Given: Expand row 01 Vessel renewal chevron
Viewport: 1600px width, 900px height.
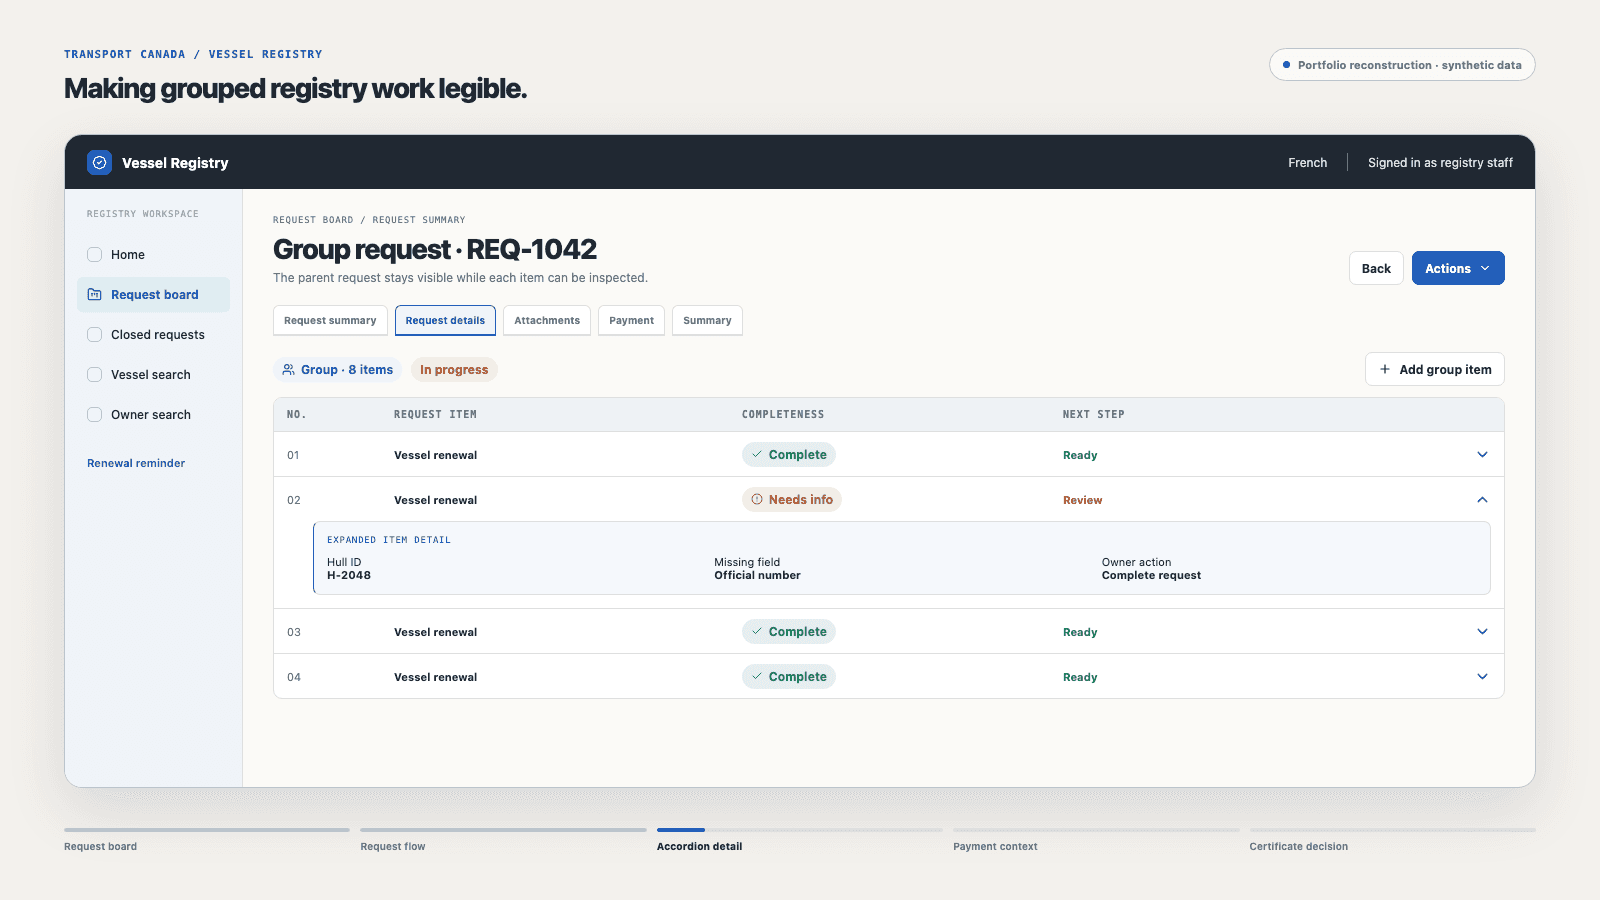Looking at the screenshot, I should click(1482, 455).
